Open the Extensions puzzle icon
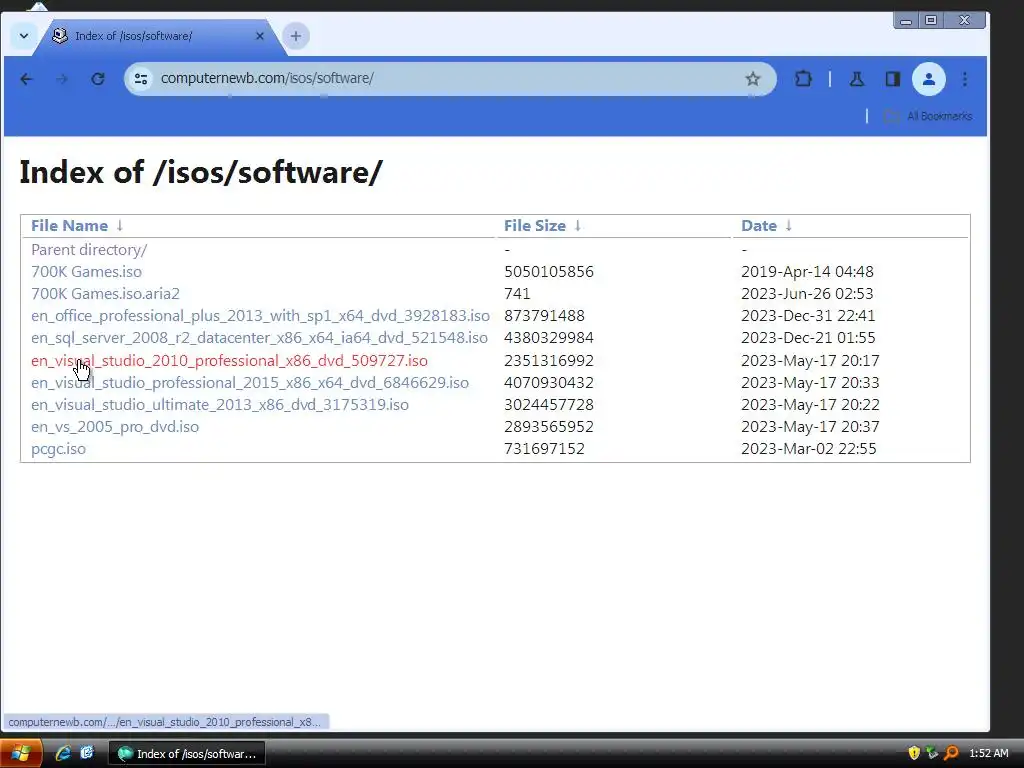Screen dimensions: 1024x768 (x=803, y=79)
